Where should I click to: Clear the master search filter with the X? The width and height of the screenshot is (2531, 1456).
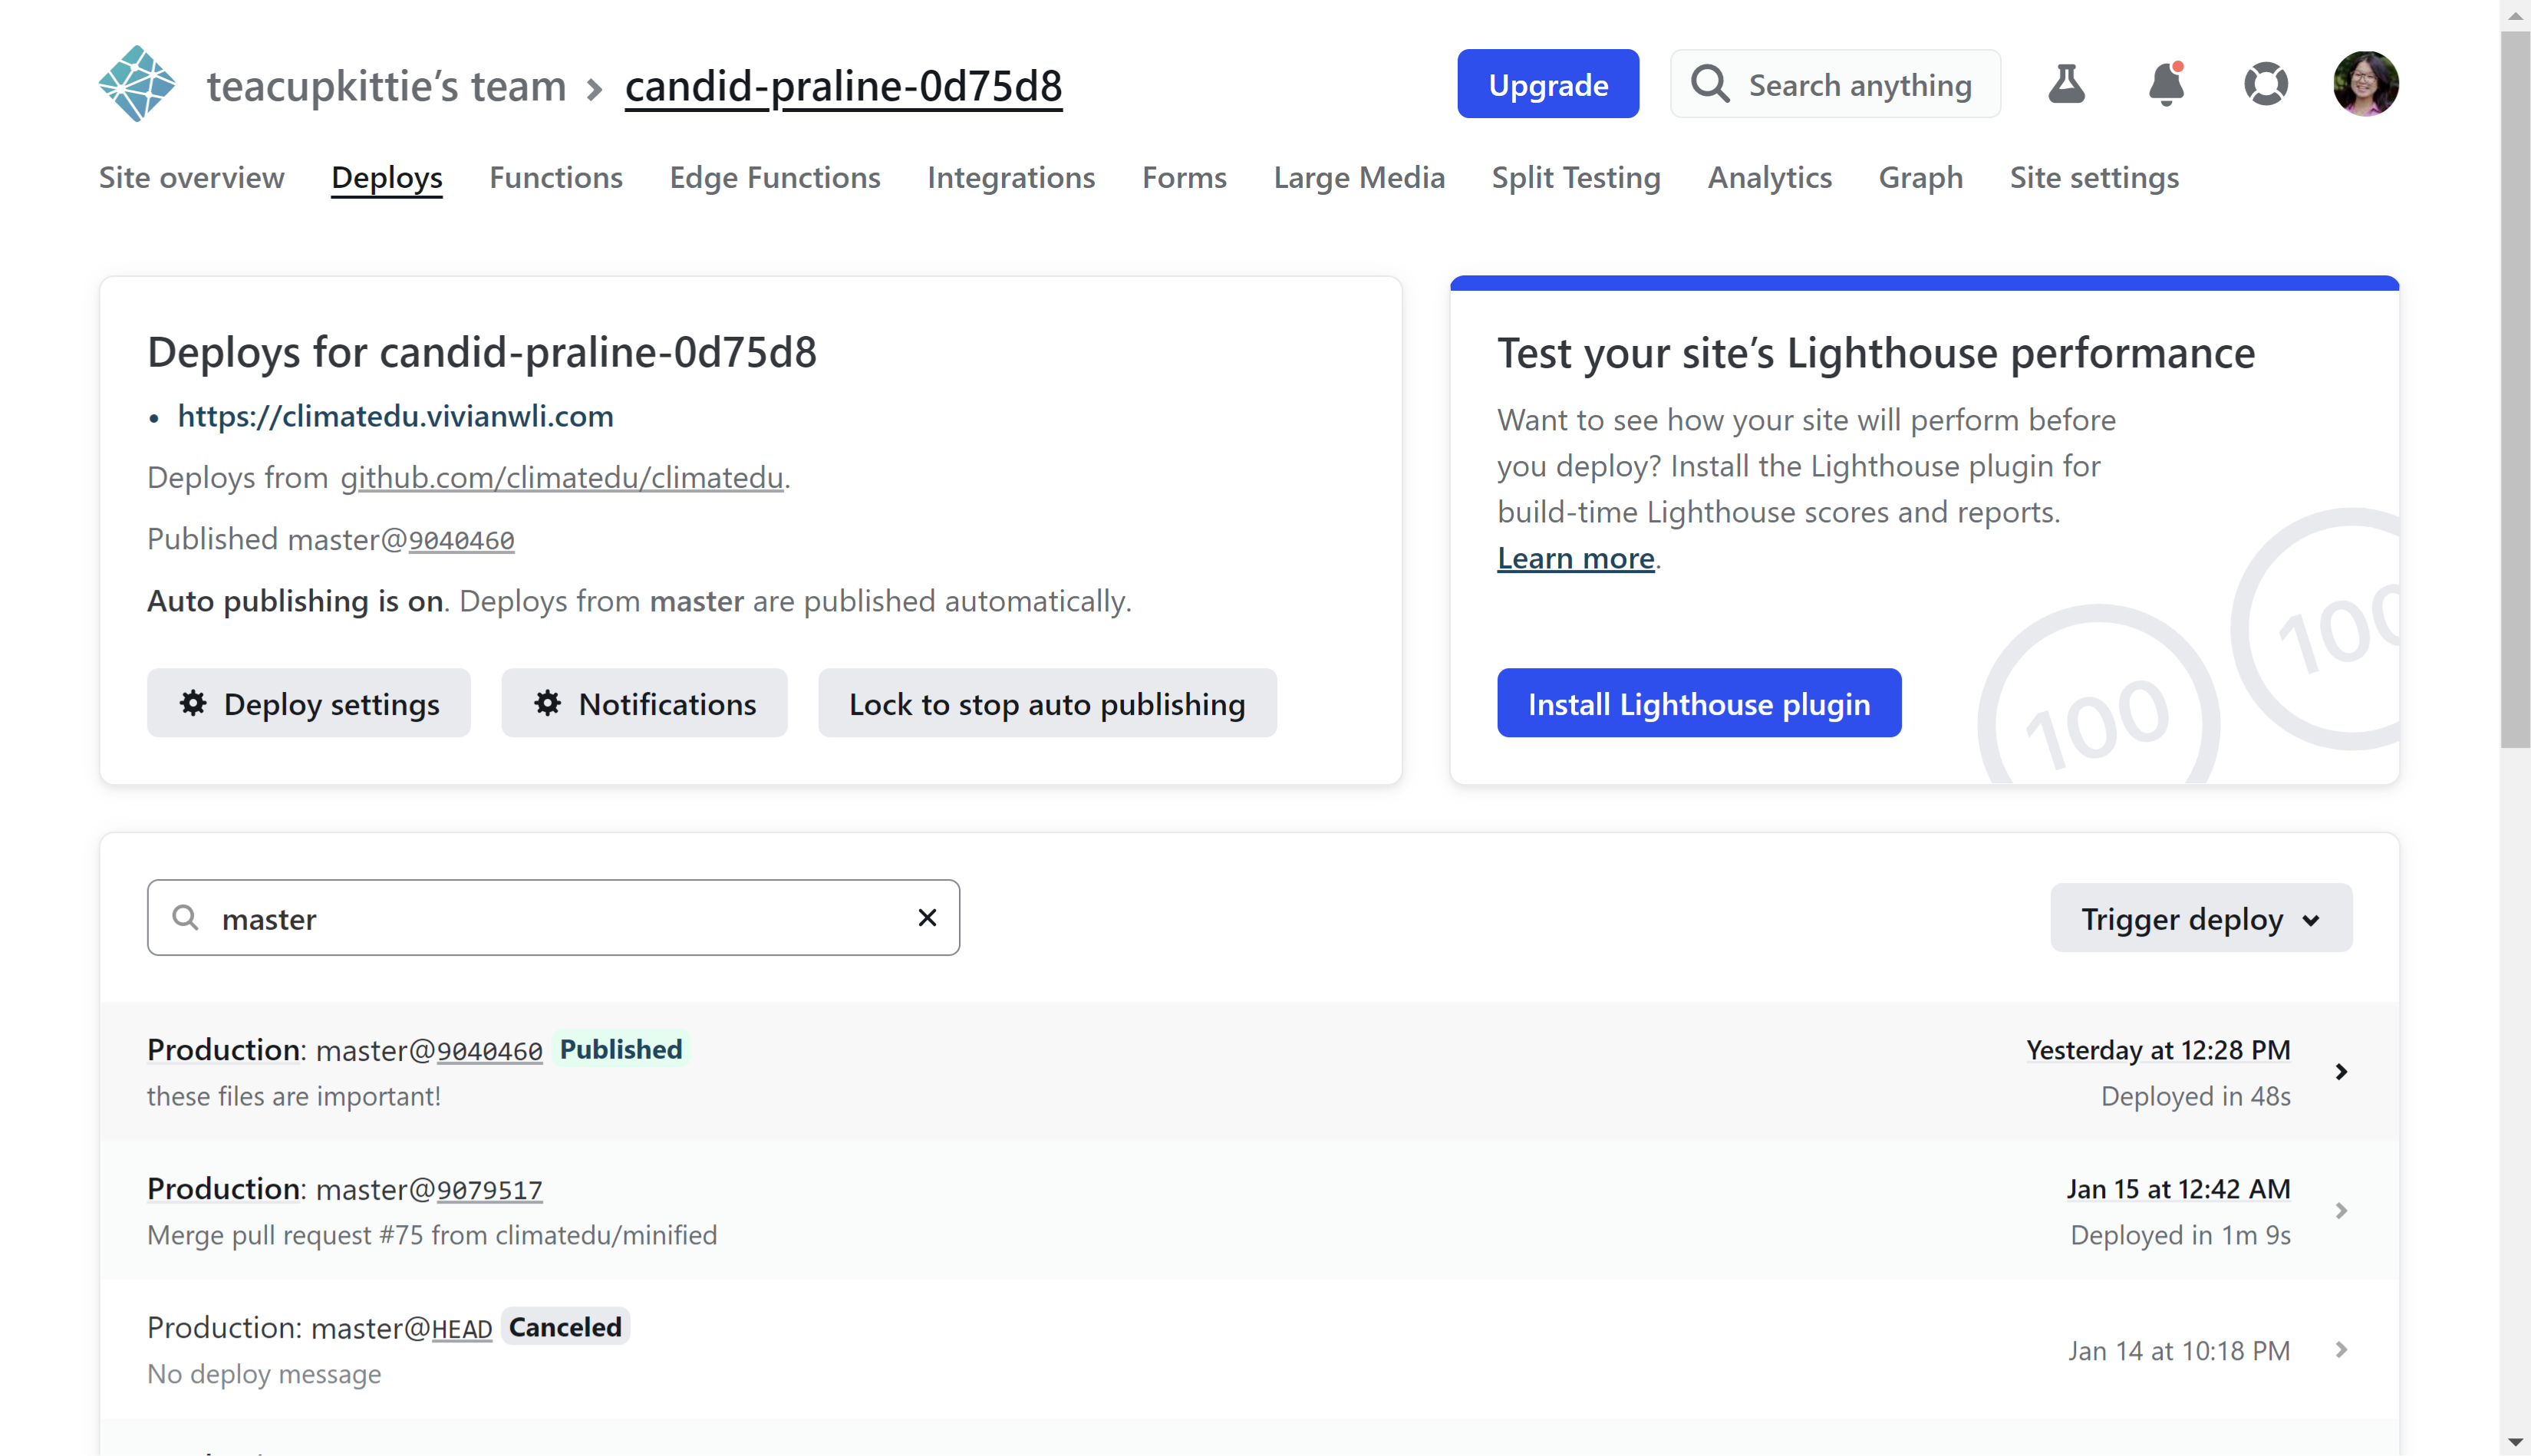point(927,917)
